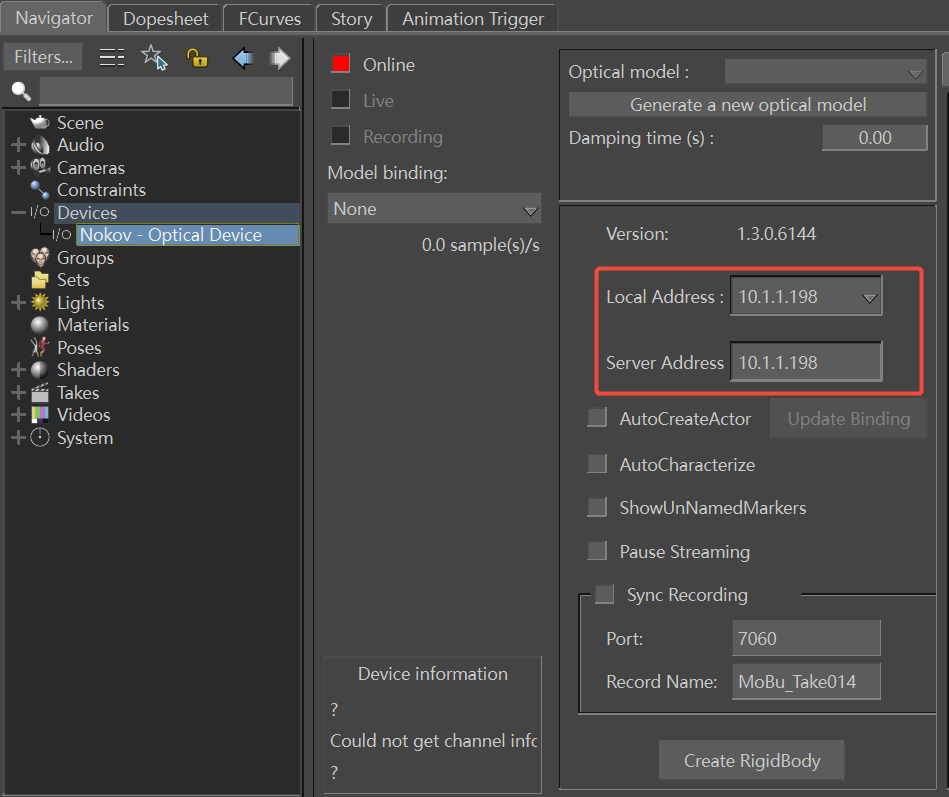Click the star favorites cursor icon
Screen dimensions: 949x797
154,57
